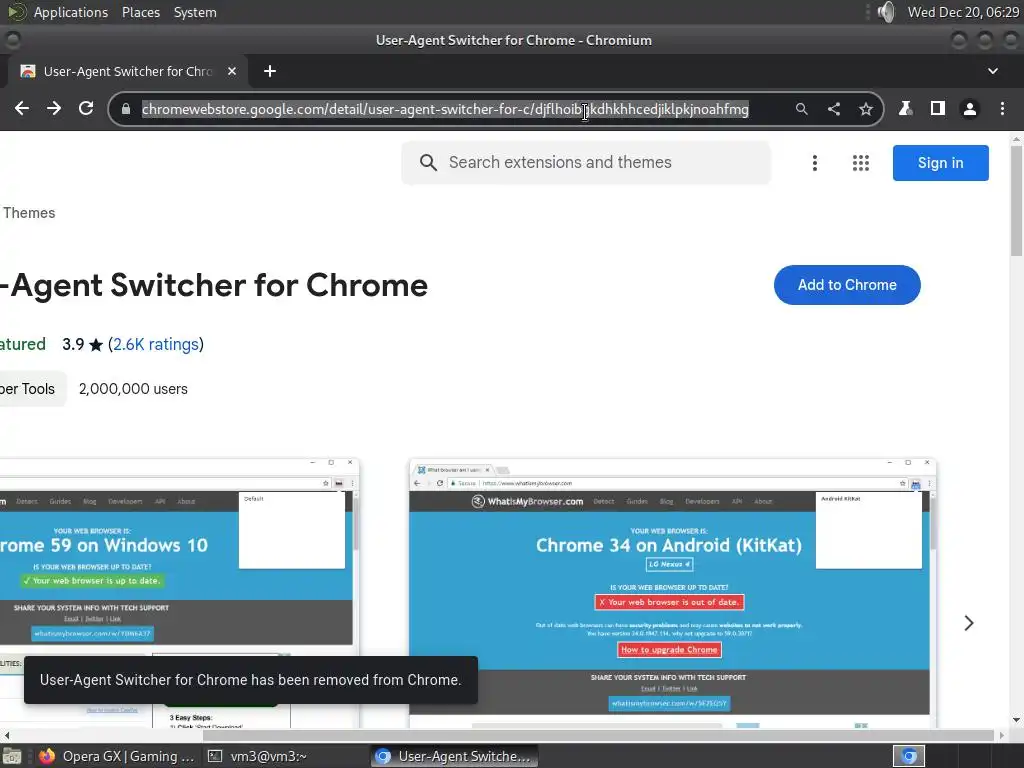1024x768 pixels.
Task: Click the workspace switcher in the panel
Action: (908, 756)
